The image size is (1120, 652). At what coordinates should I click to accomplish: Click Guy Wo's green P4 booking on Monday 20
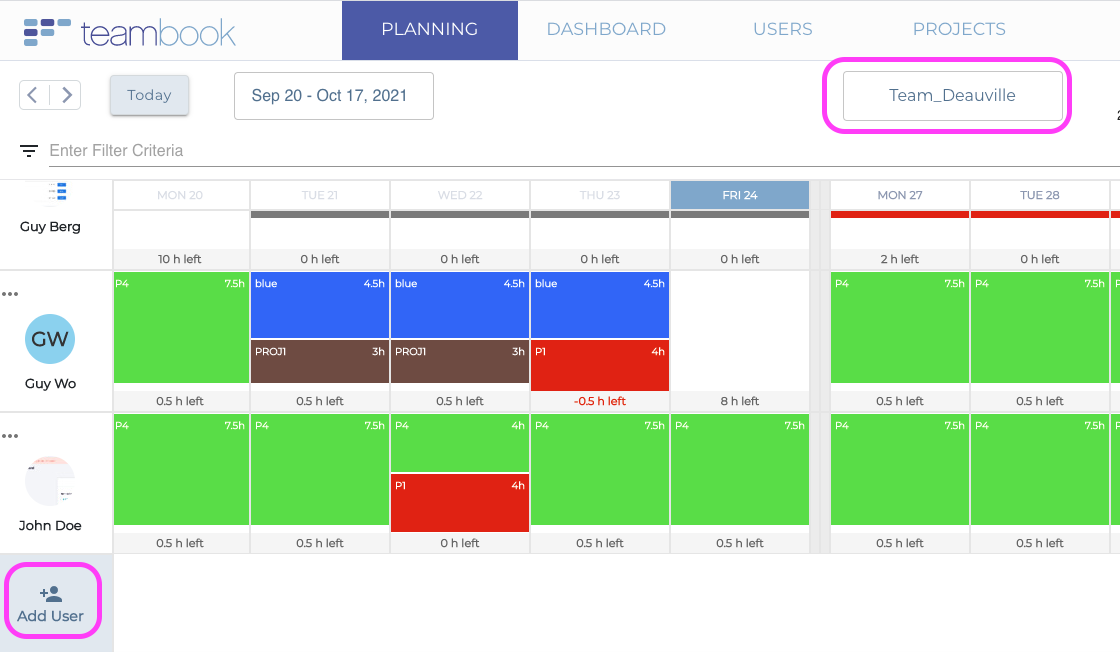tap(181, 327)
